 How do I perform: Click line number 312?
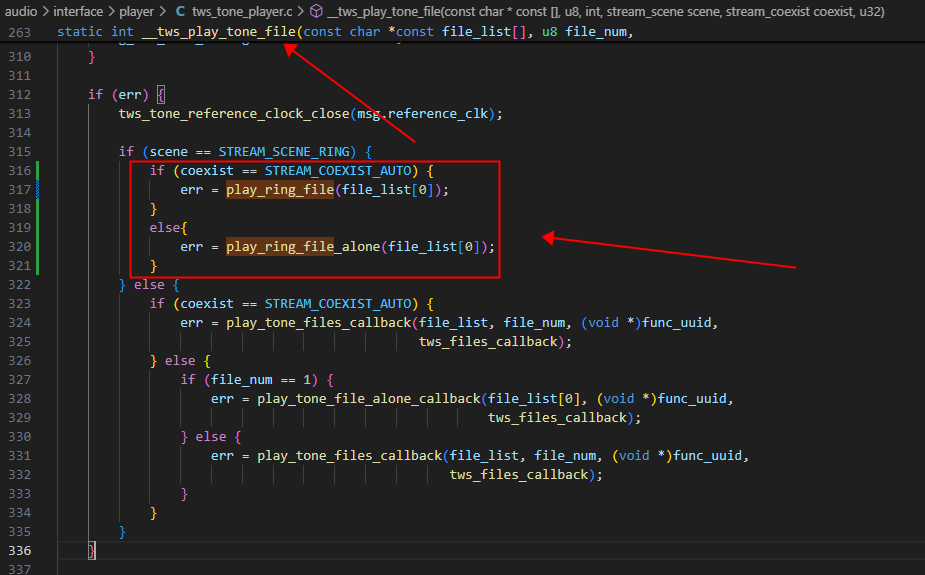pyautogui.click(x=19, y=94)
